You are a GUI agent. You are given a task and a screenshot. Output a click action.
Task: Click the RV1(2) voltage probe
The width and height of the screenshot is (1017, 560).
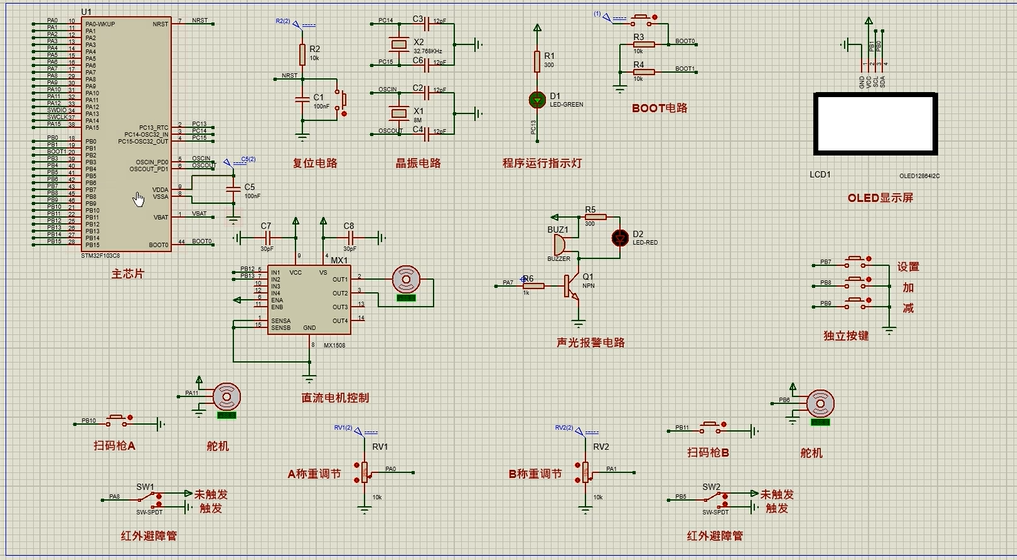[x=358, y=430]
